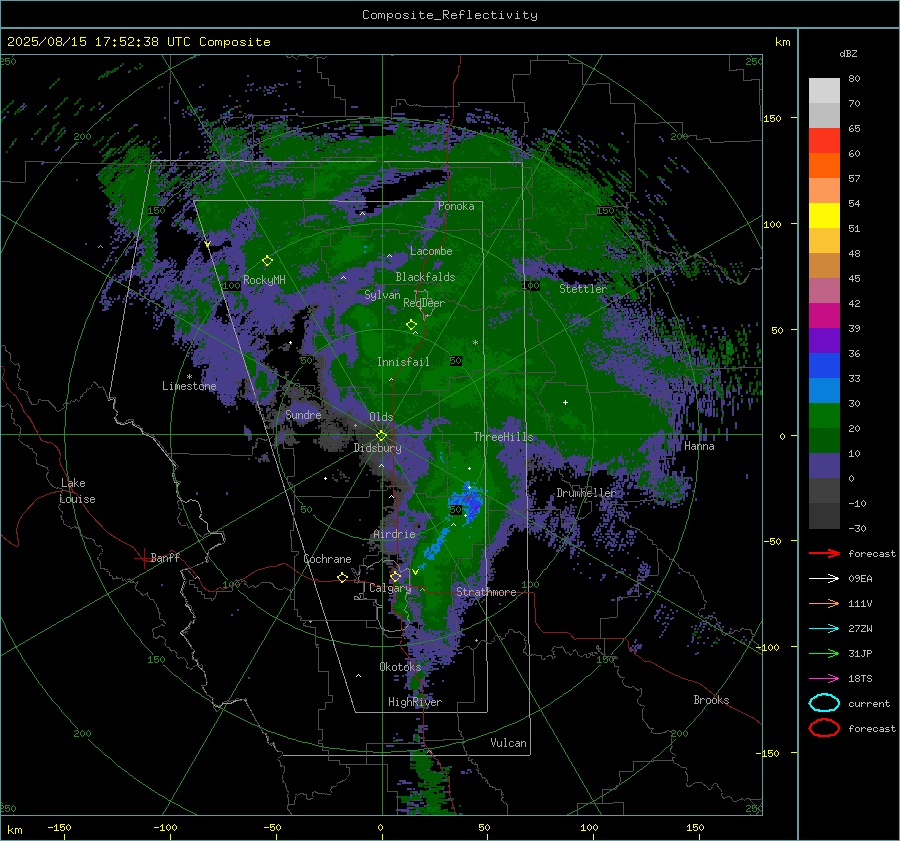Click the red forecast arrow in legend
The width and height of the screenshot is (900, 841).
click(824, 553)
